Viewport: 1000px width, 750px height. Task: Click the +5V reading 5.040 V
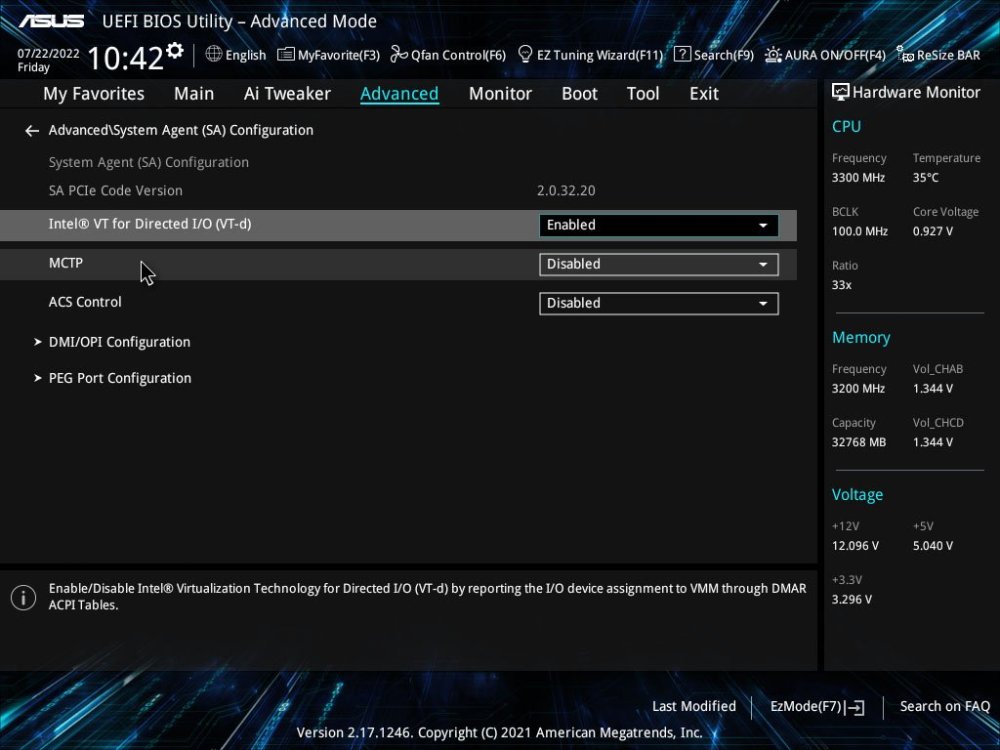coord(933,547)
